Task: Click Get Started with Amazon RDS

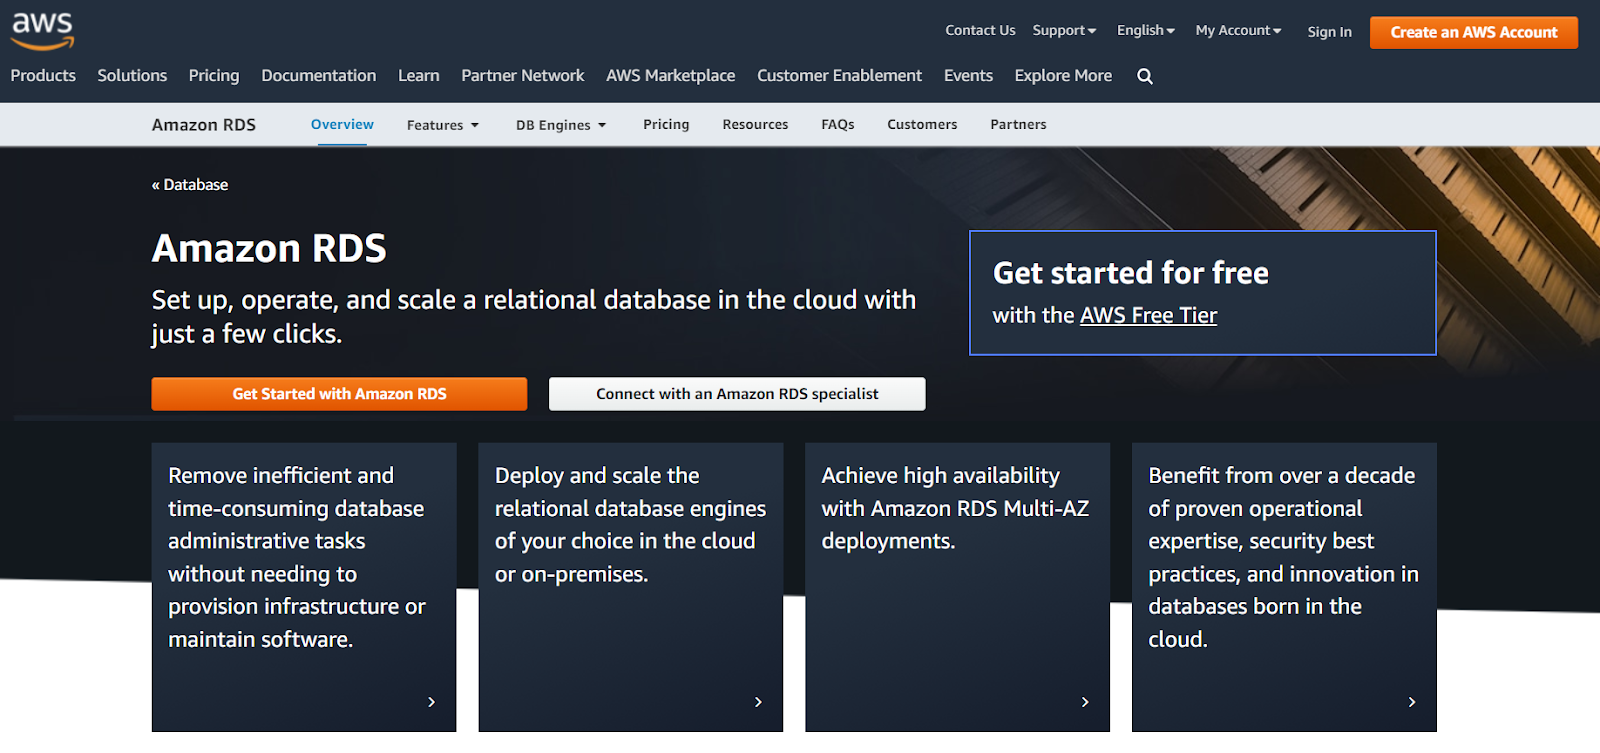Action: pyautogui.click(x=339, y=394)
